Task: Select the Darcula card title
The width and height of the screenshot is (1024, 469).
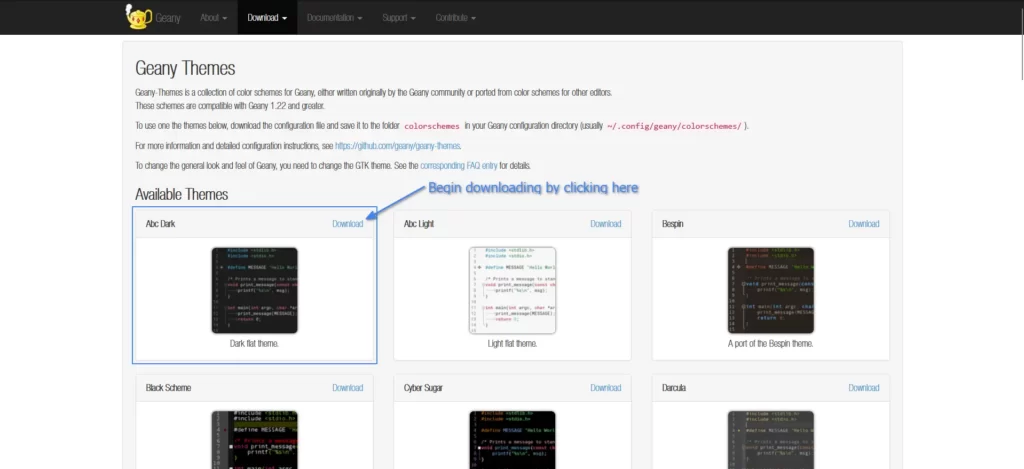Action: [674, 387]
